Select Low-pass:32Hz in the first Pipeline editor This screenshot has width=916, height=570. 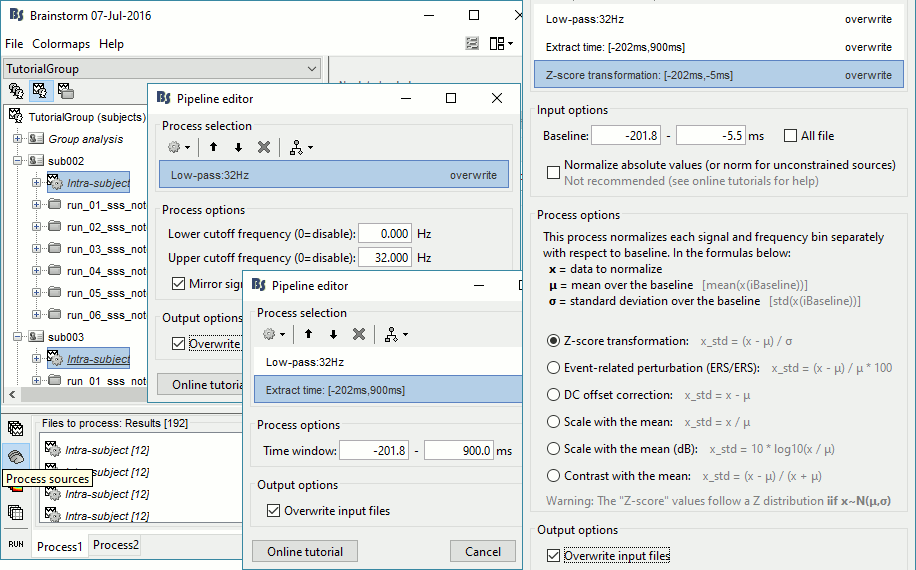point(334,175)
